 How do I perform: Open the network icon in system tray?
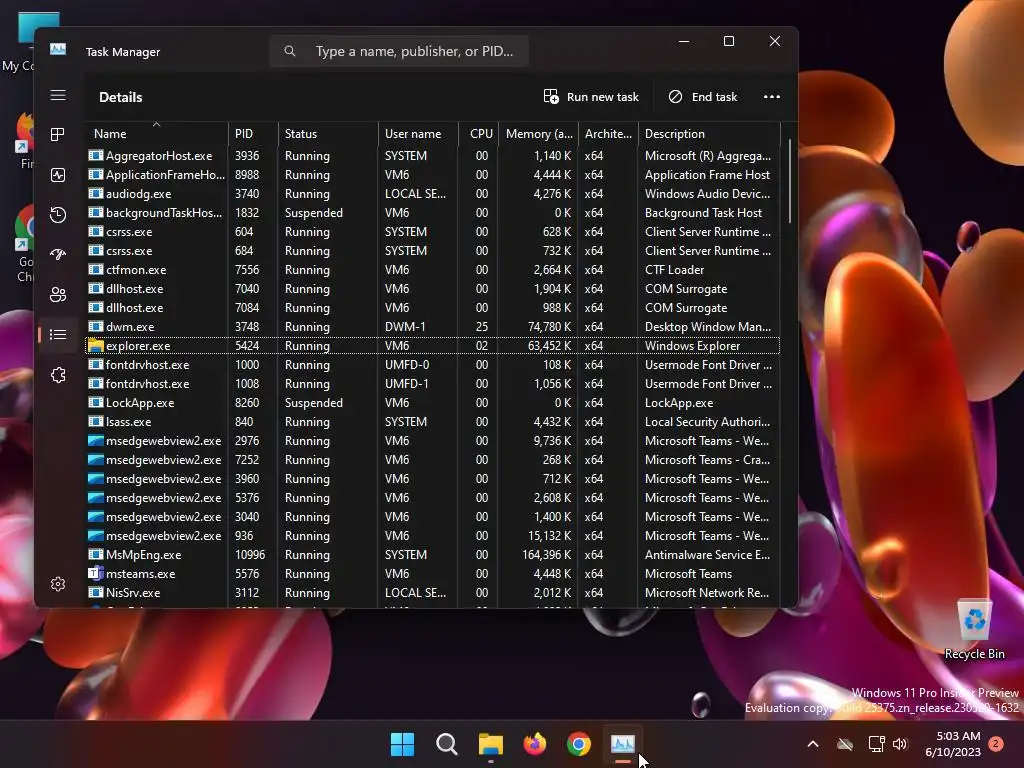tap(876, 744)
